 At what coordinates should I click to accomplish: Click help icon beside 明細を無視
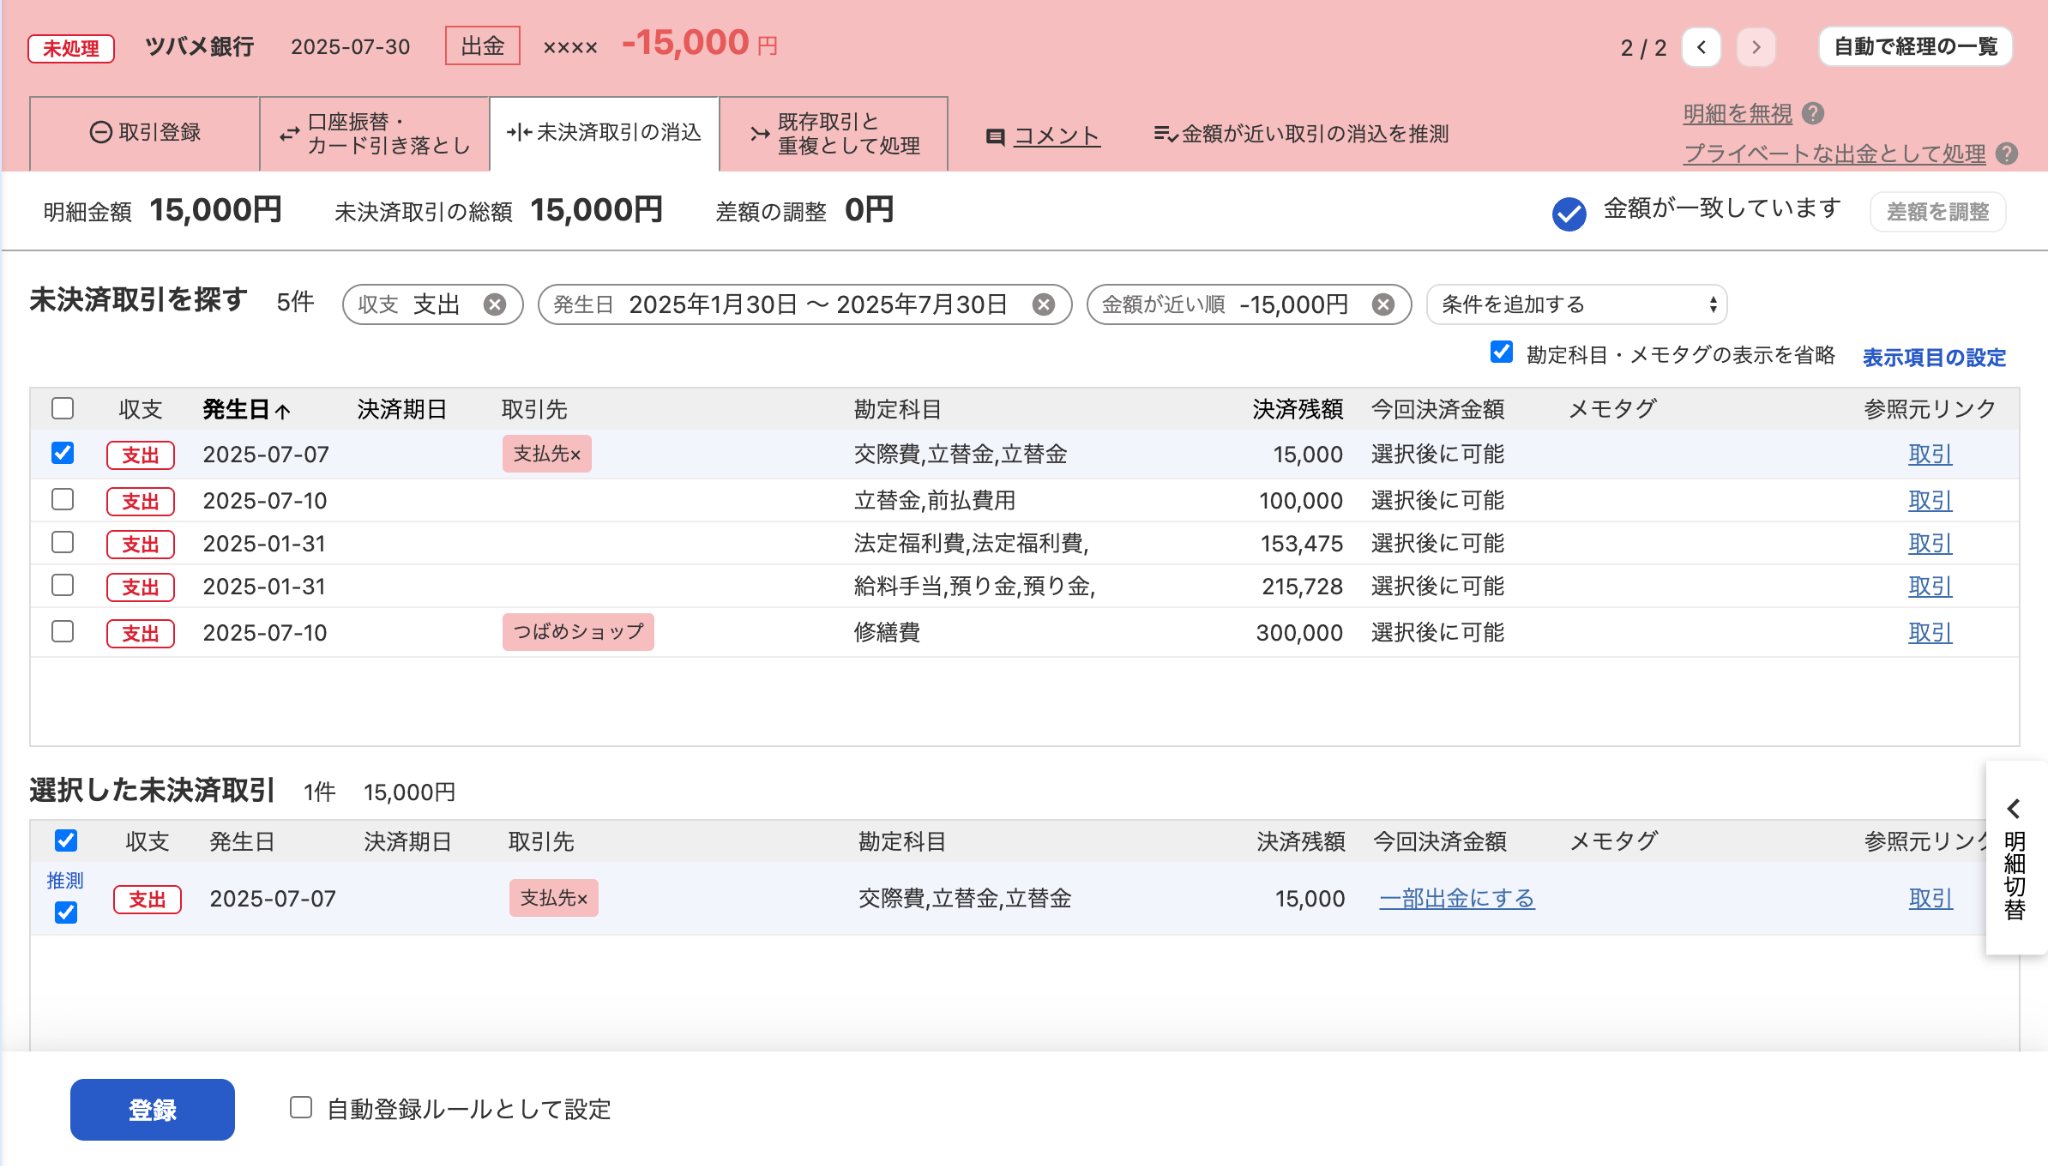point(1813,113)
